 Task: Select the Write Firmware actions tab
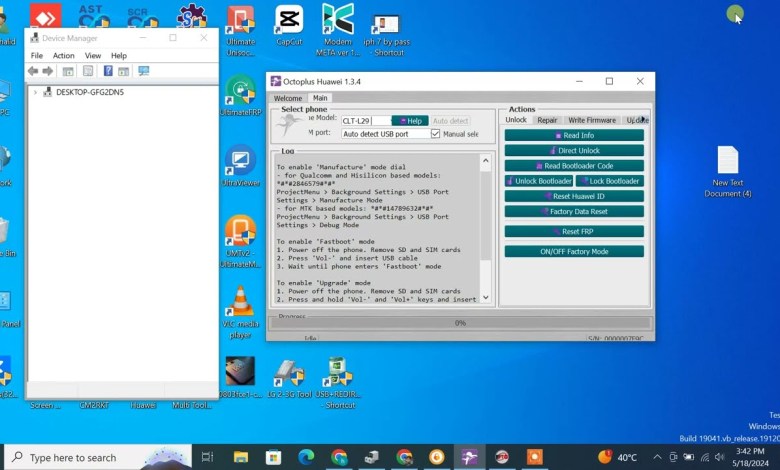point(591,120)
